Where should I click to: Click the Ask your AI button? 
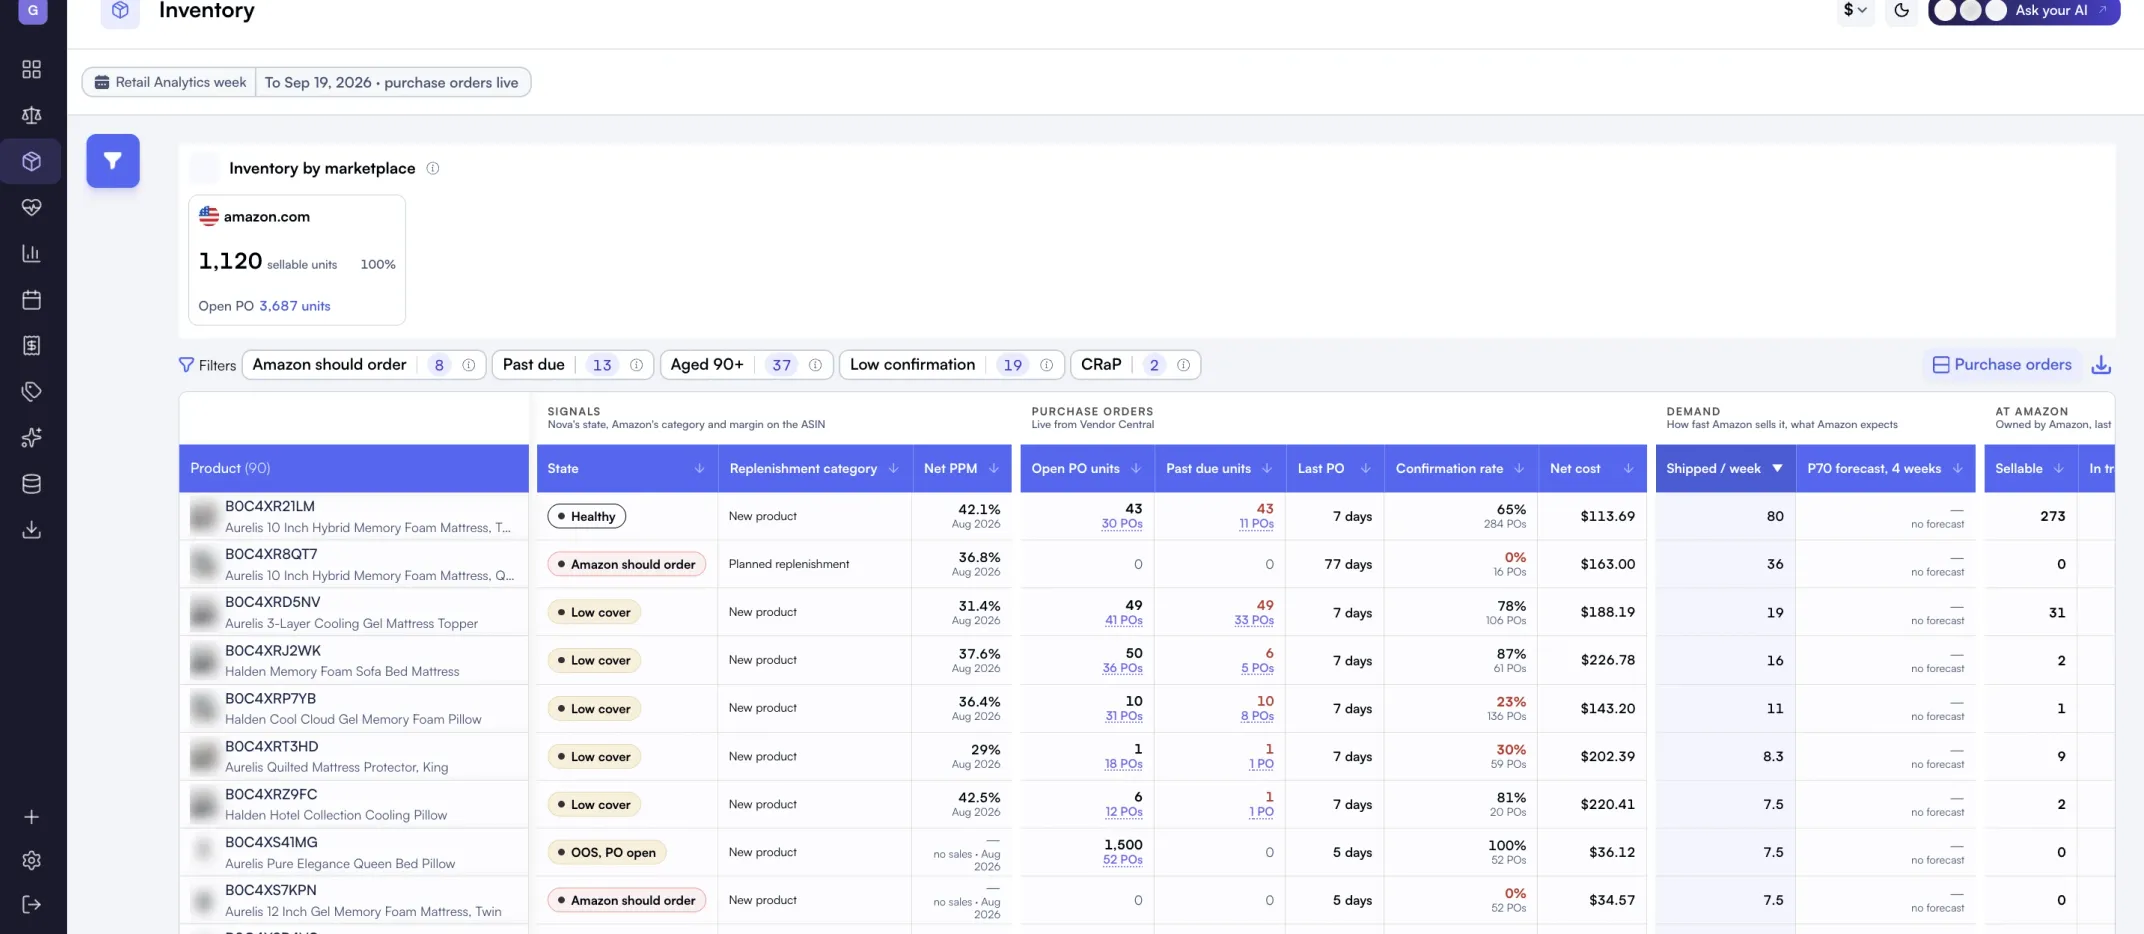tap(2024, 11)
